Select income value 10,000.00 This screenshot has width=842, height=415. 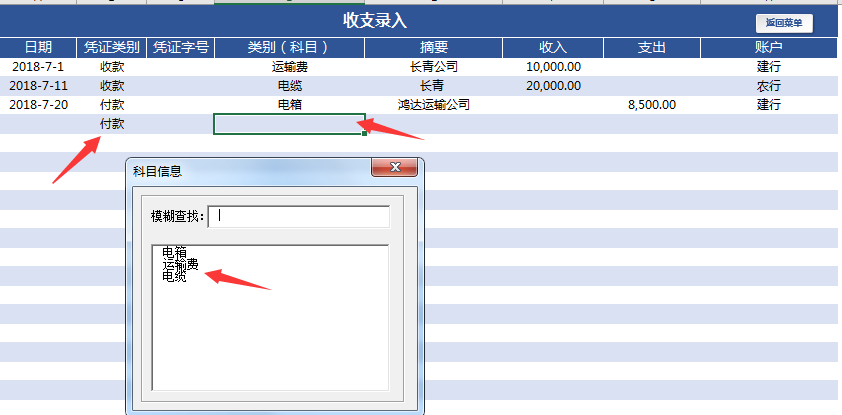tap(553, 67)
